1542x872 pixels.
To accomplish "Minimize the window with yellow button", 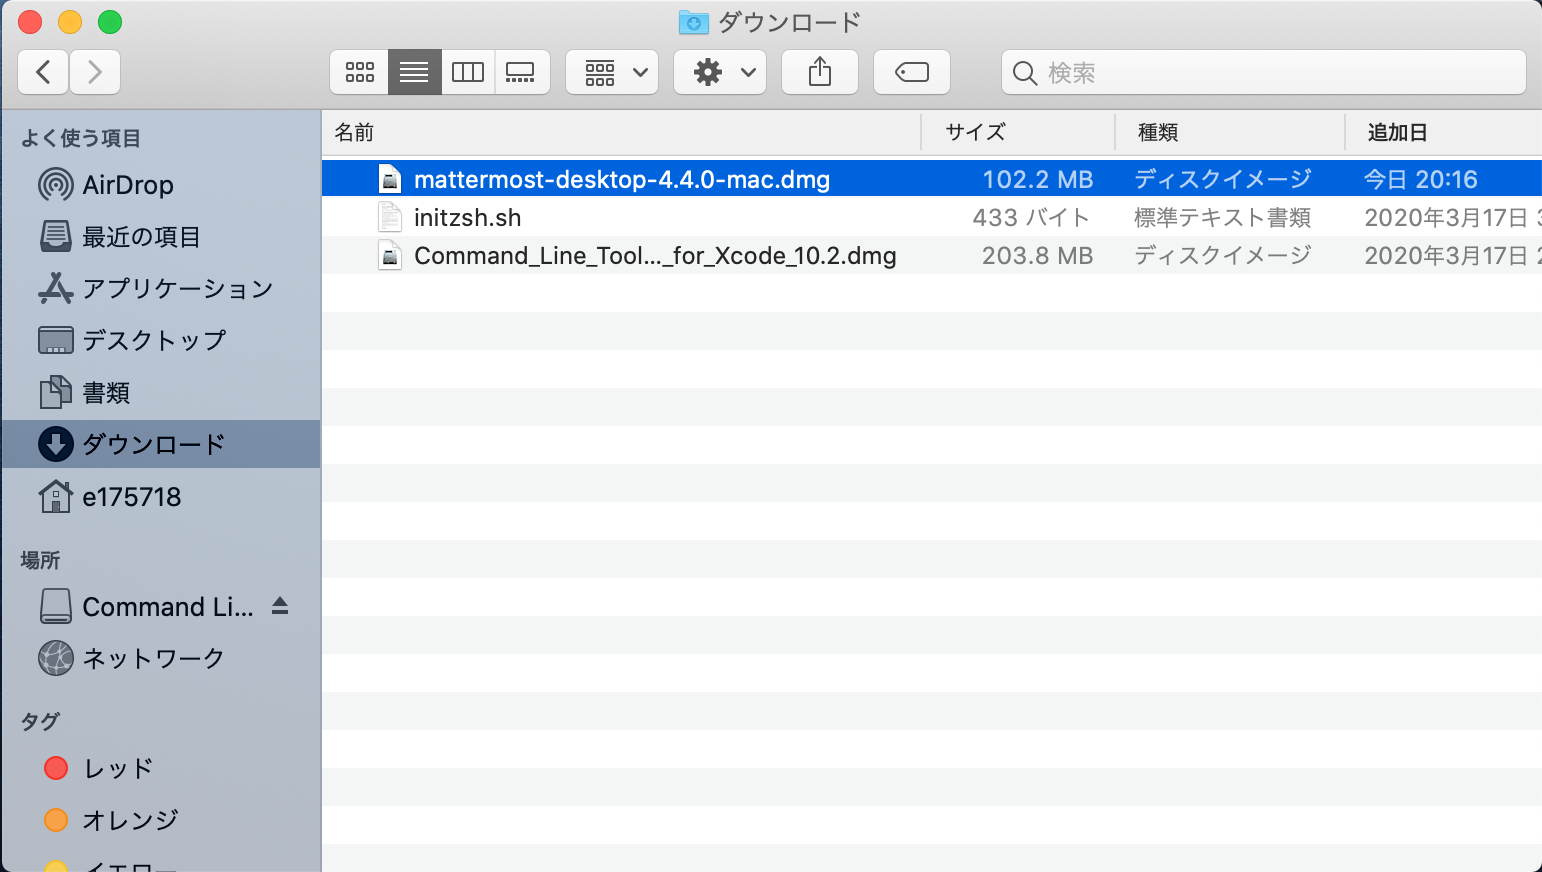I will point(70,21).
